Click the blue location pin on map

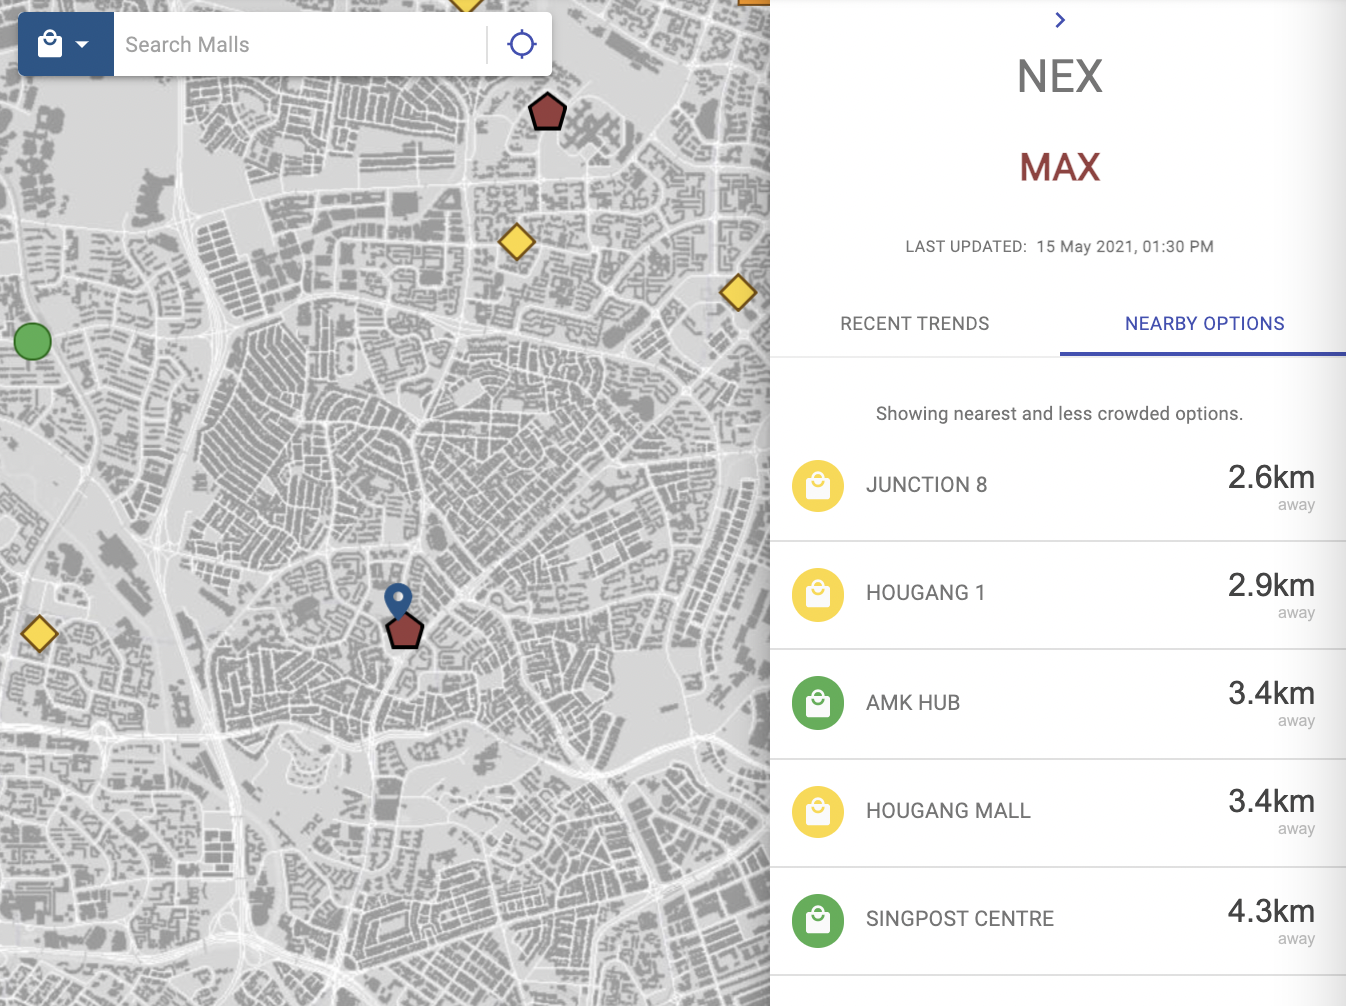[x=398, y=600]
